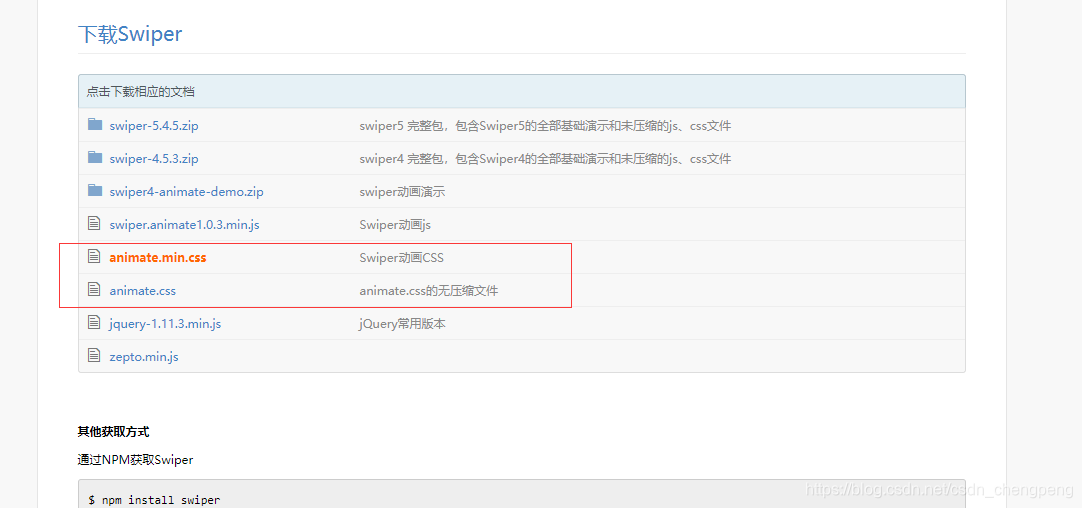
Task: Click the file icon beside zepto.min.js
Action: [x=95, y=356]
